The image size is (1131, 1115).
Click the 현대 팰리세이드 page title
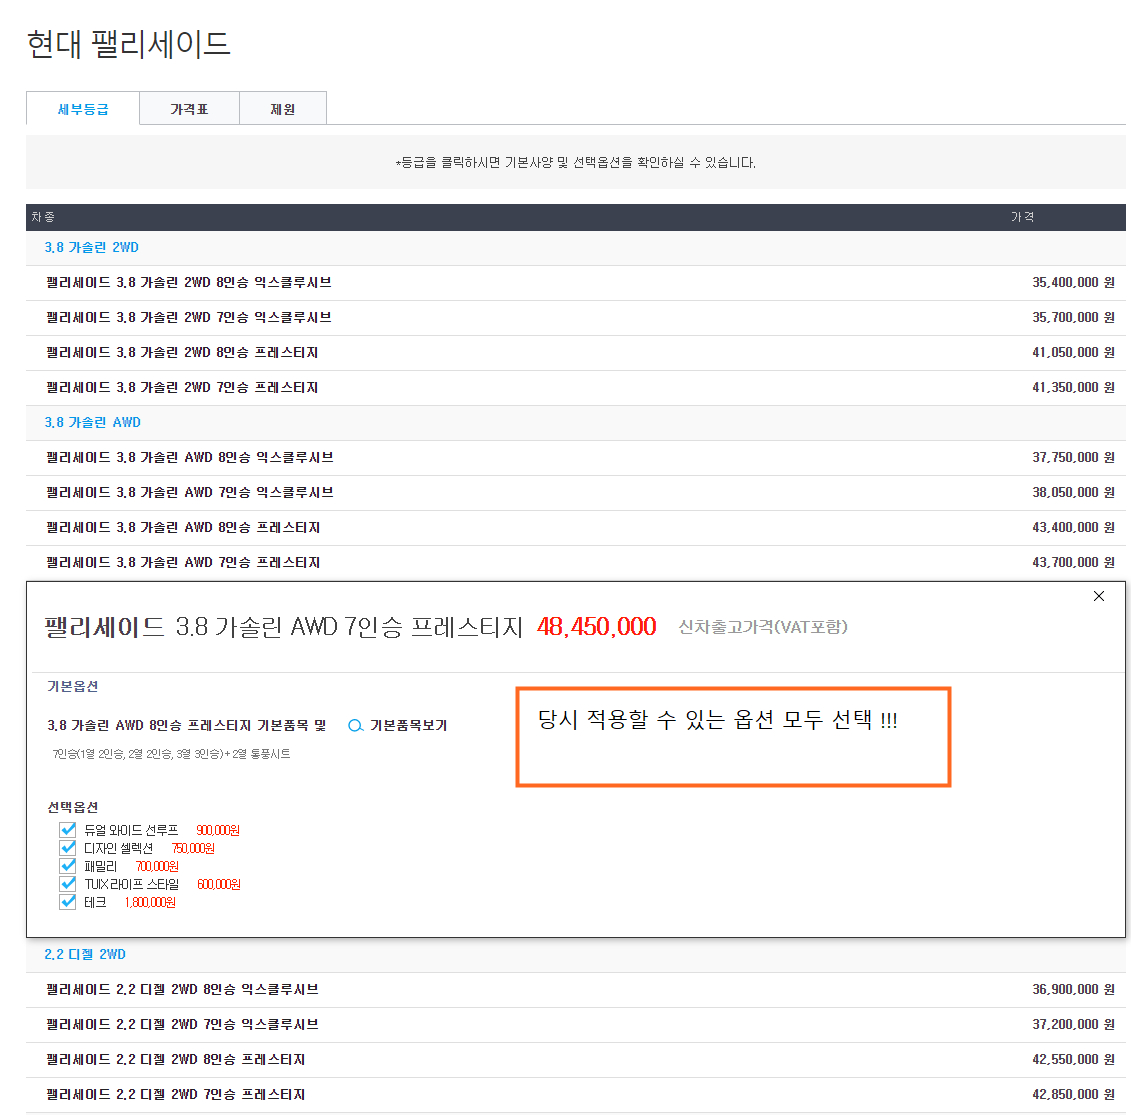coord(128,44)
